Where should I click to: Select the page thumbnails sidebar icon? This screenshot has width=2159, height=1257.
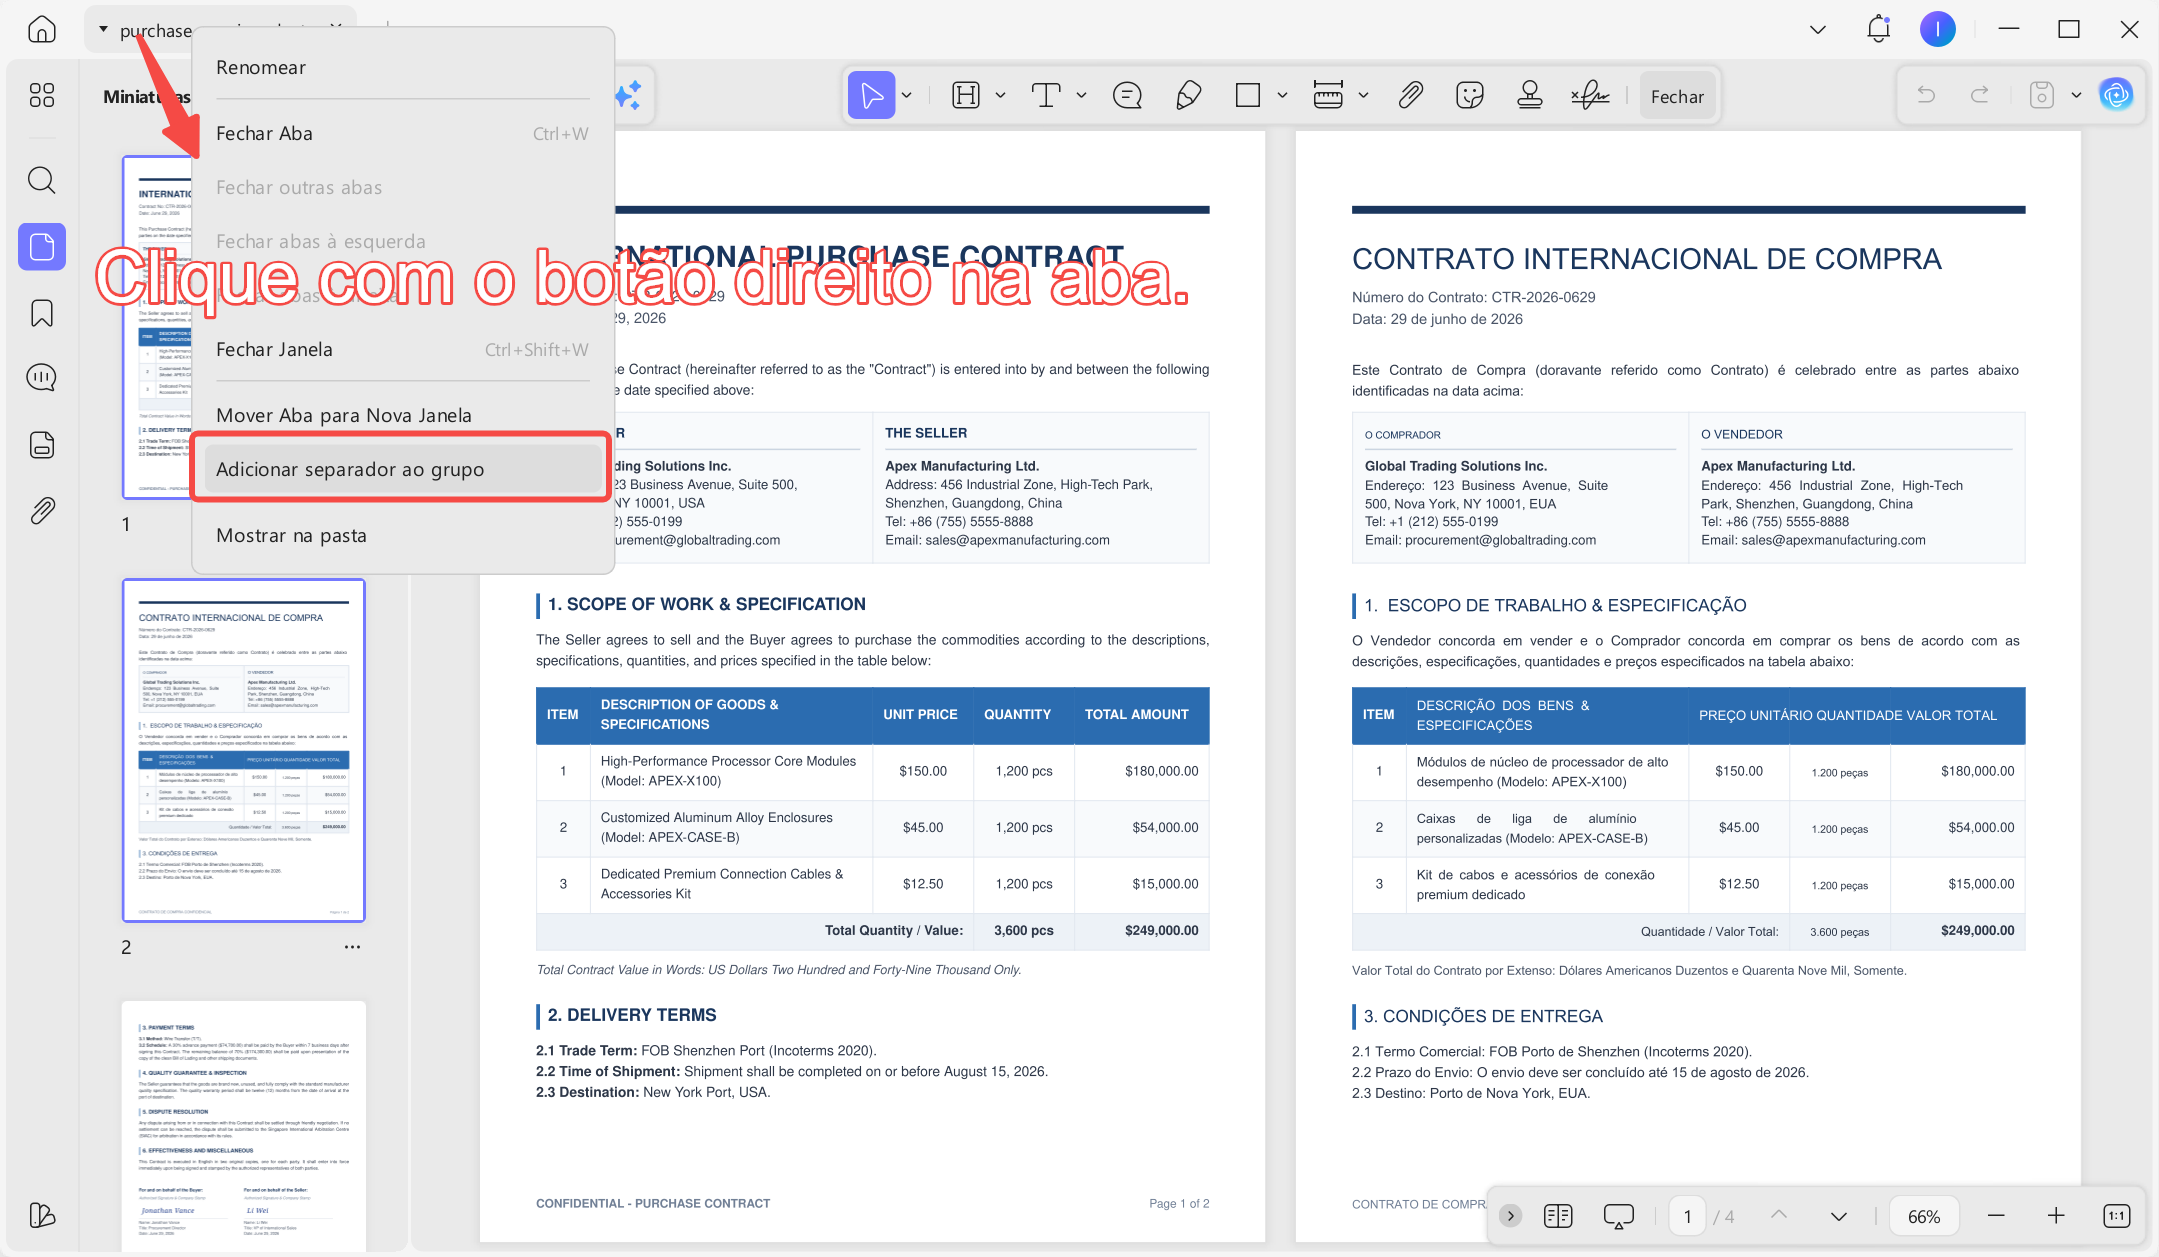pyautogui.click(x=42, y=246)
